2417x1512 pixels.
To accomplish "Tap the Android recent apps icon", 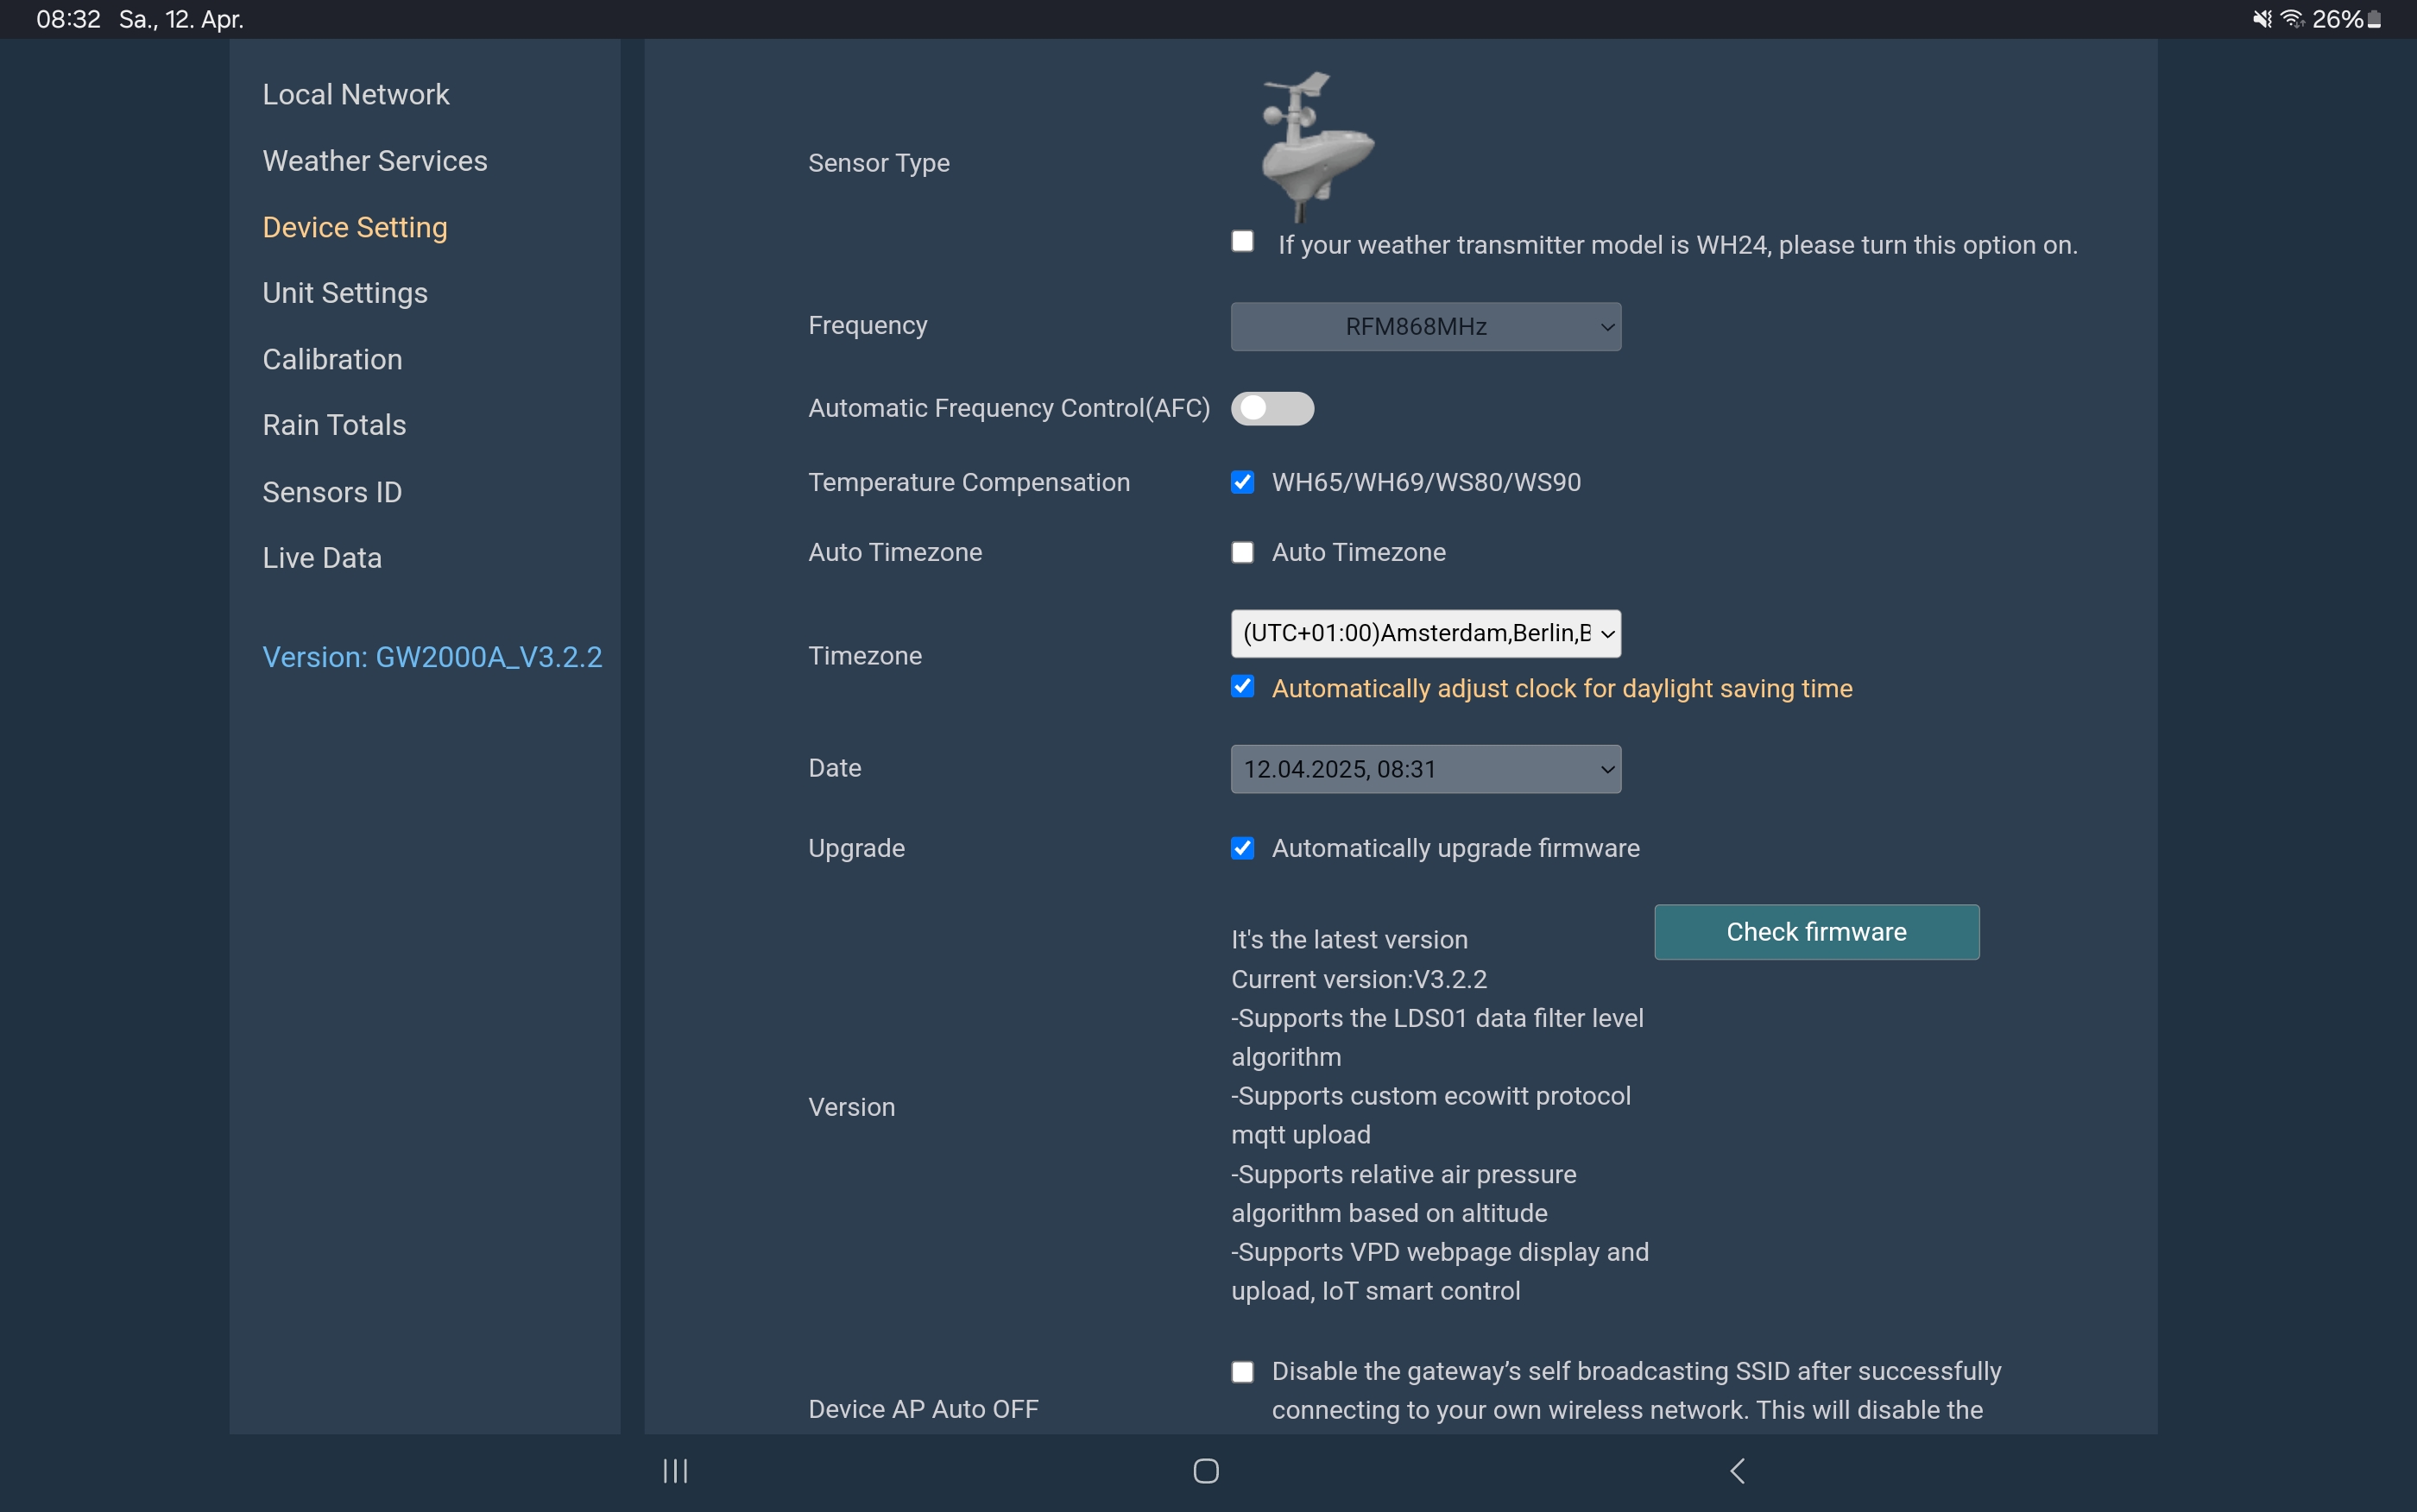I will 676,1471.
